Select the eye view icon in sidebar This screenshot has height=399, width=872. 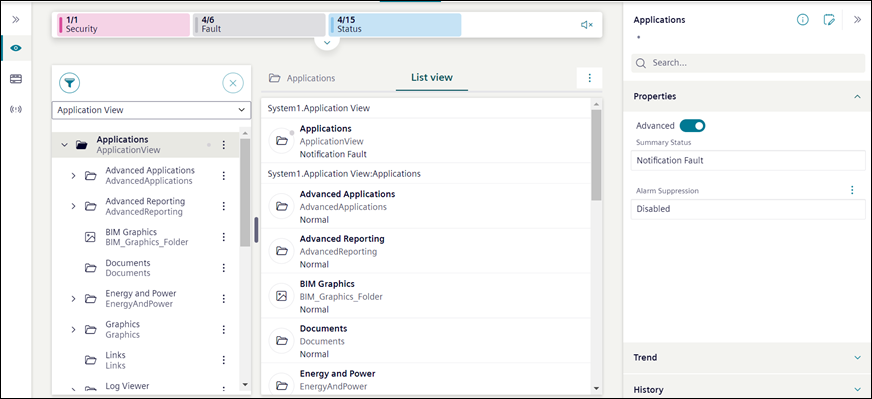pyautogui.click(x=16, y=48)
